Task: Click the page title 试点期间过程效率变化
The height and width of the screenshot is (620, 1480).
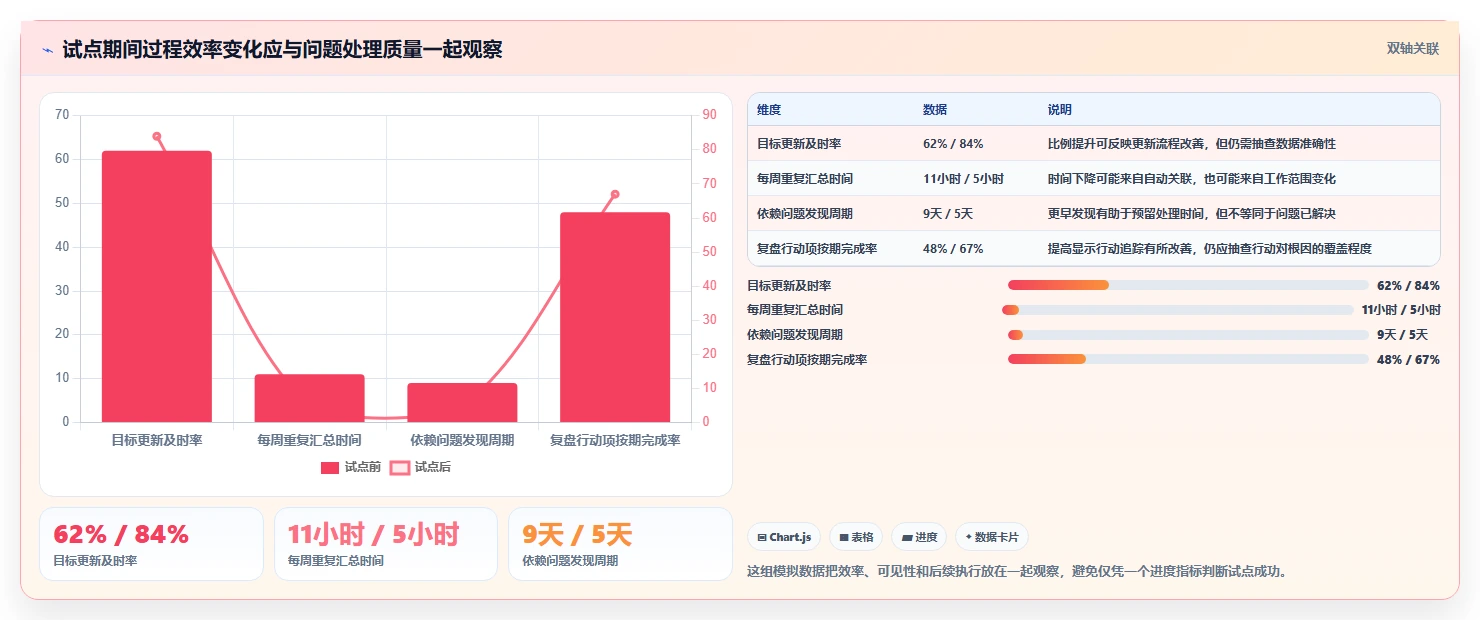Action: (282, 50)
